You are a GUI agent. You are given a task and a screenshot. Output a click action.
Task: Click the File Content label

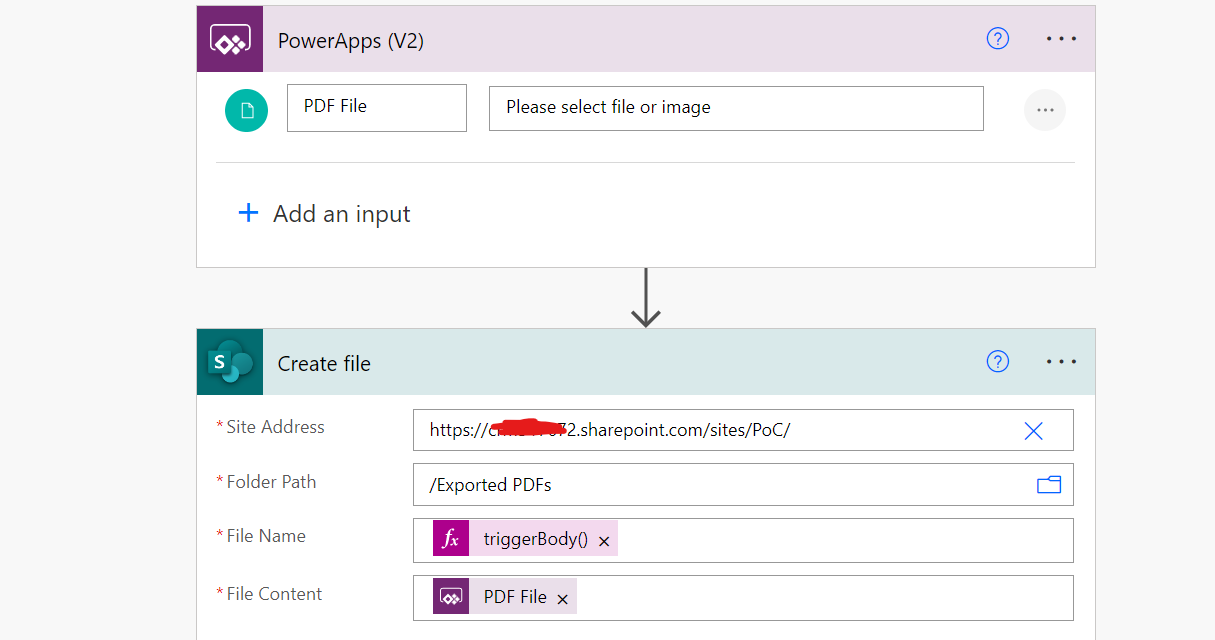pos(274,594)
